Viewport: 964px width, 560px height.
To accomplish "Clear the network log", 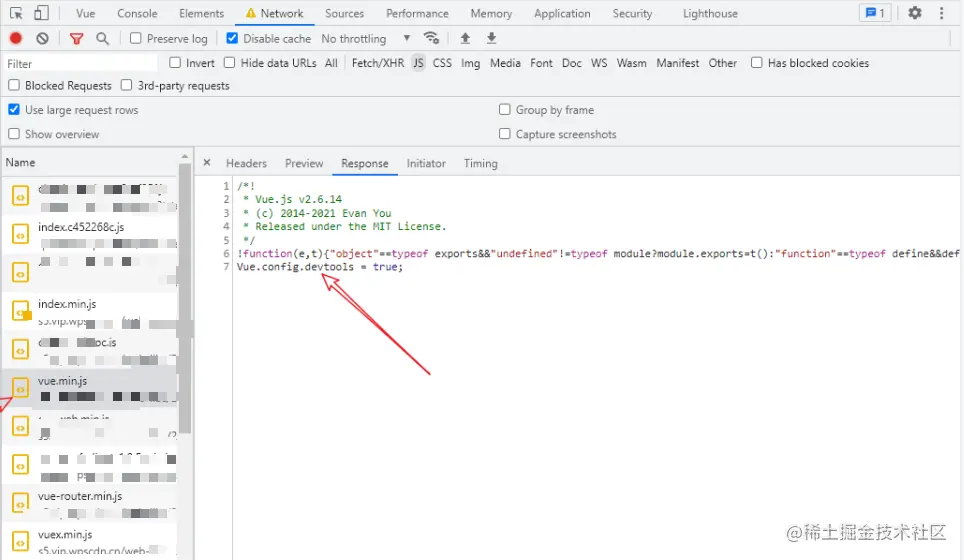I will pos(42,38).
